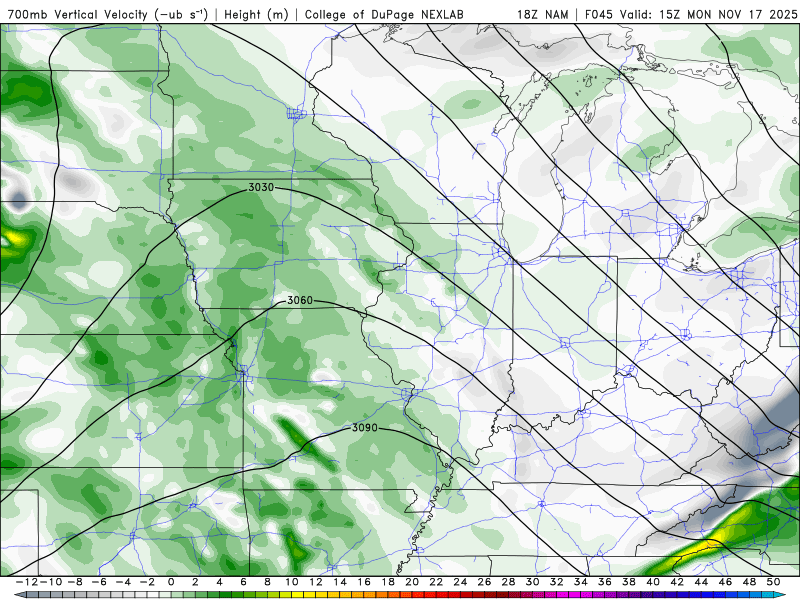The image size is (800, 600).
Task: Click the "26" value on color scale
Action: pos(484,582)
